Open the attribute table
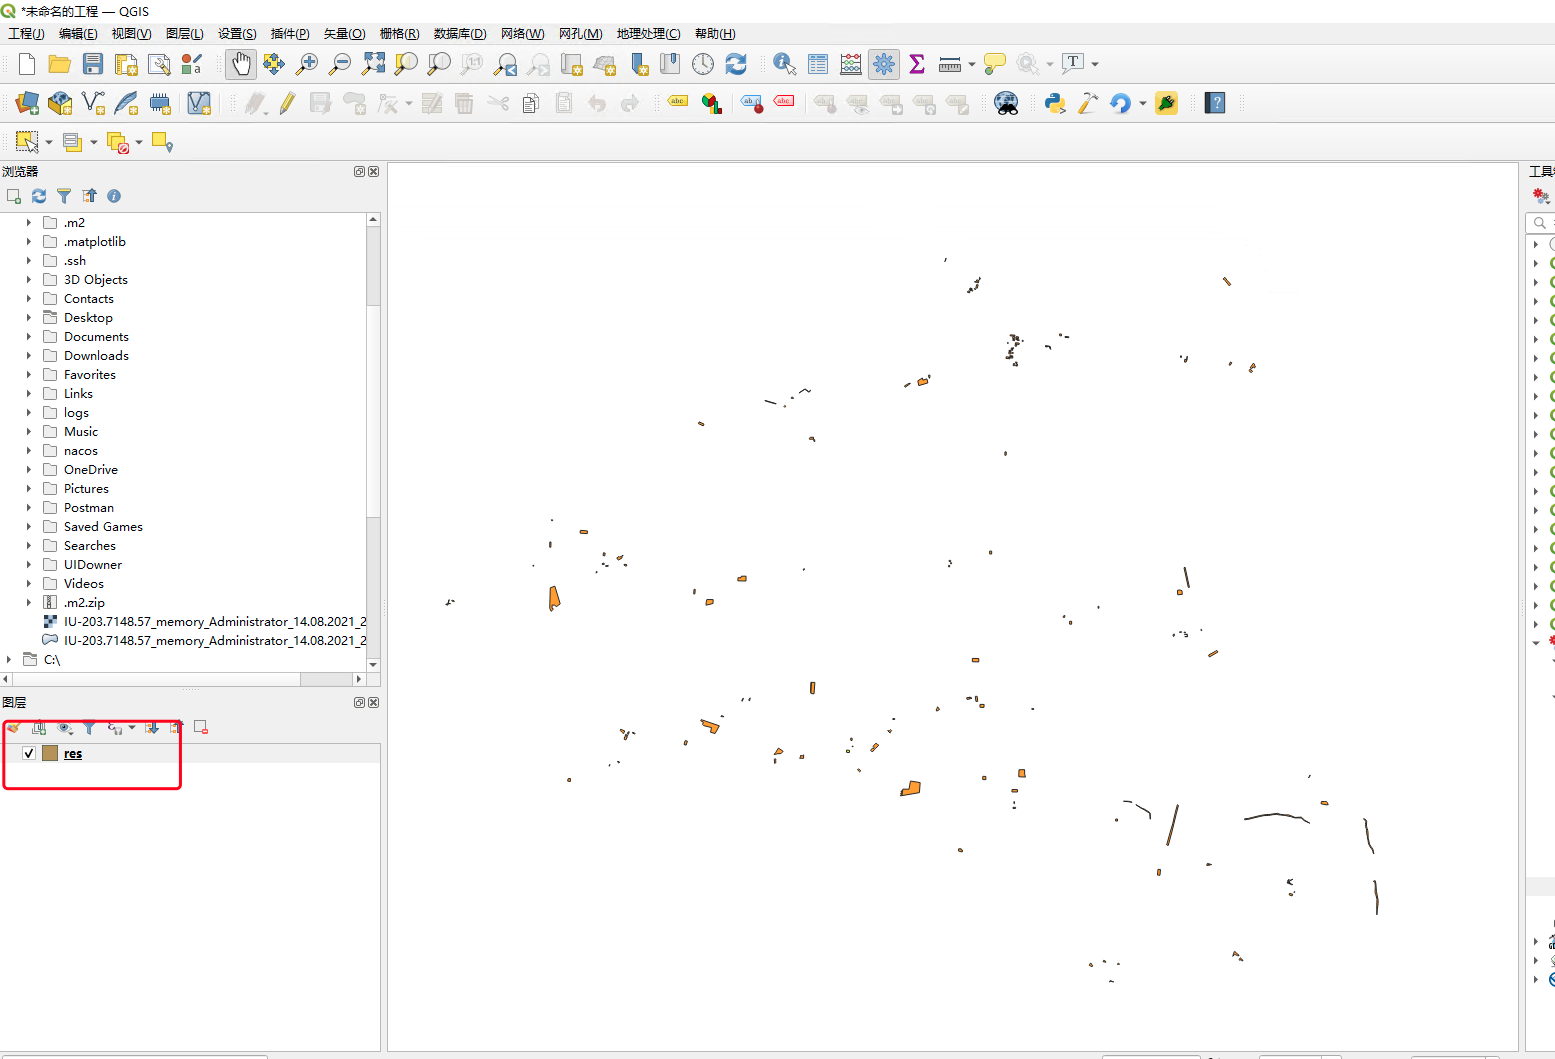This screenshot has height=1059, width=1555. [818, 65]
